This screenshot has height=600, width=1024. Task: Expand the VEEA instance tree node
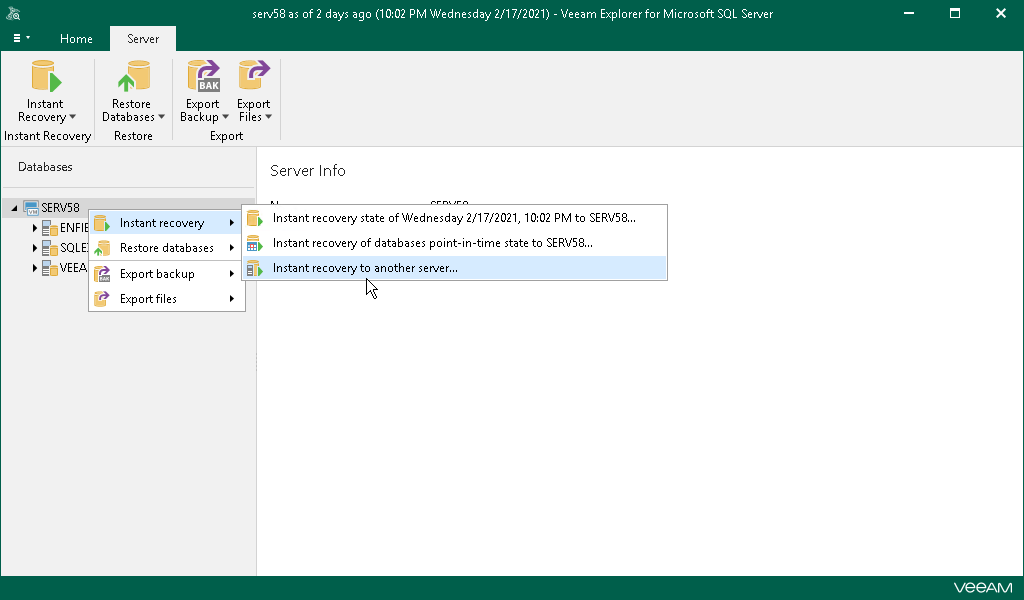click(35, 268)
